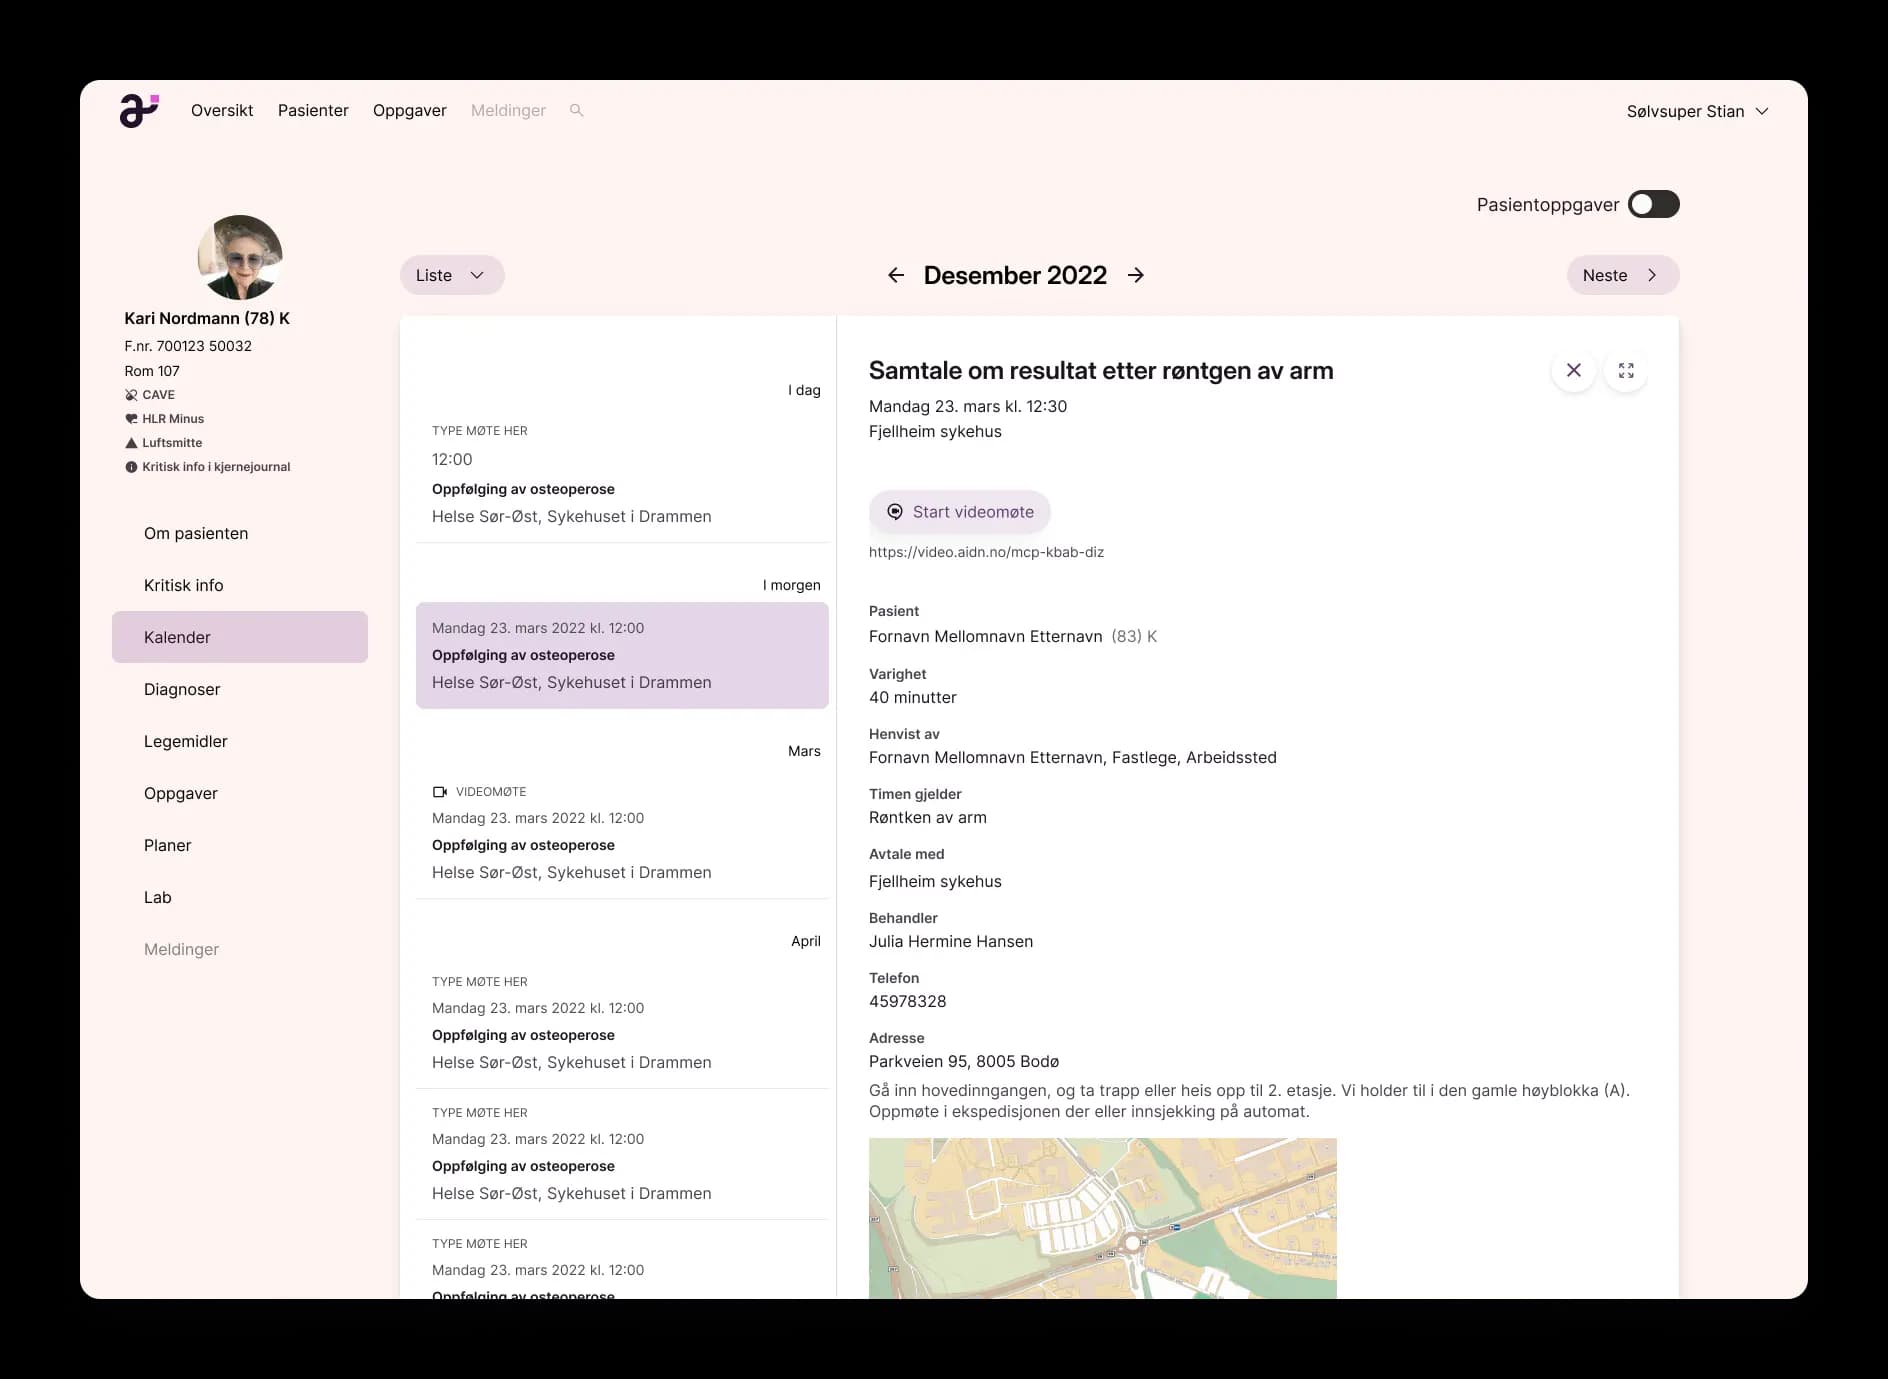Screen dimensions: 1888x1379
Task: Click the CAVE warning icon
Action: coord(131,395)
